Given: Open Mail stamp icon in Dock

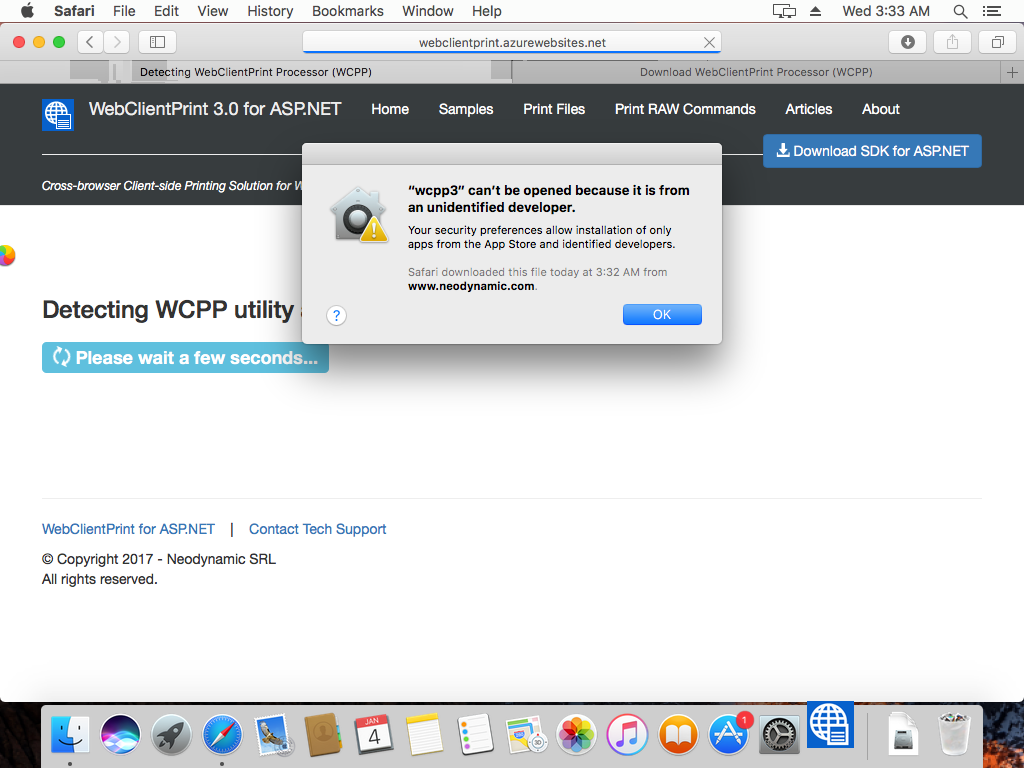Looking at the screenshot, I should [273, 735].
